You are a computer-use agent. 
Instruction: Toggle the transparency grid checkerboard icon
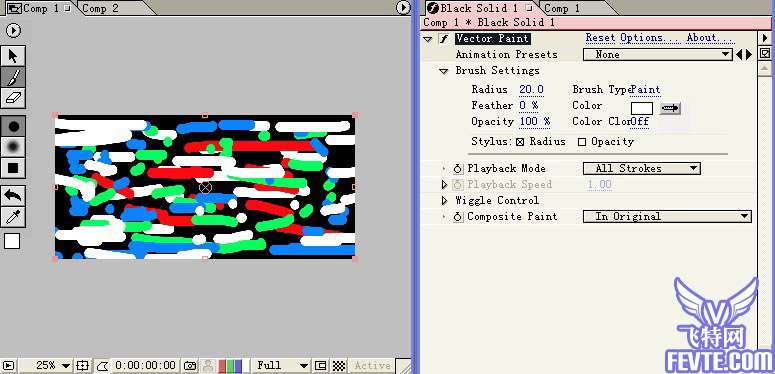[x=339, y=366]
